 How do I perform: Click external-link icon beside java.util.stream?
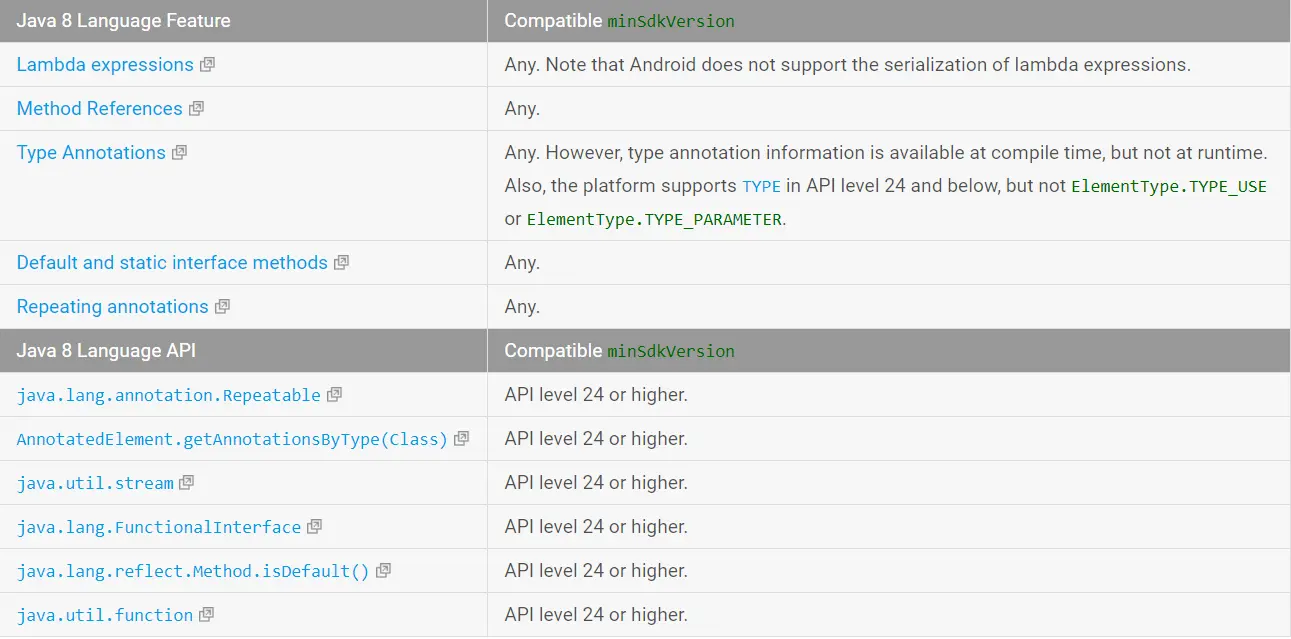pyautogui.click(x=186, y=483)
